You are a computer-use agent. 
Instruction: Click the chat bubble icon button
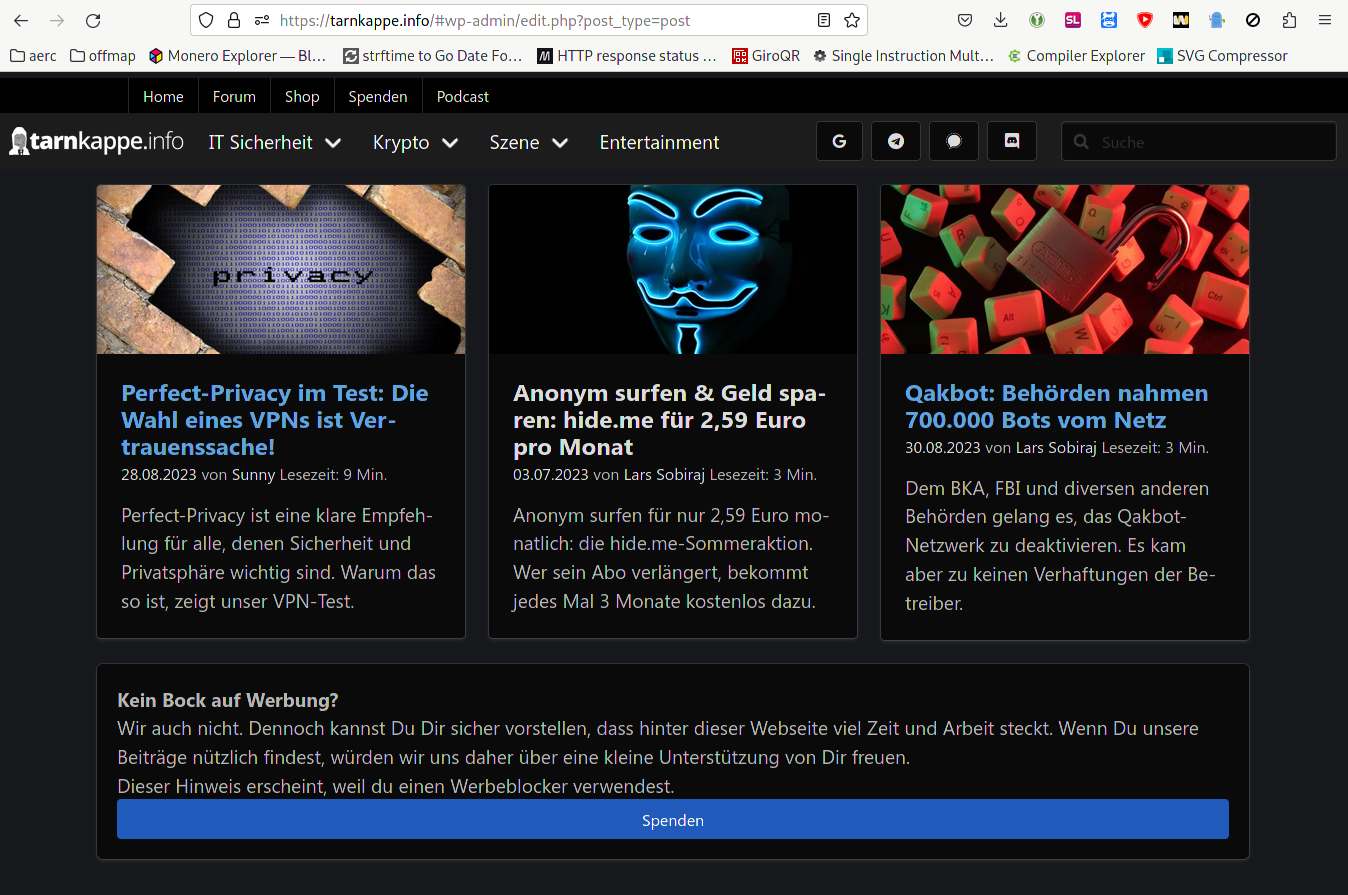(954, 142)
